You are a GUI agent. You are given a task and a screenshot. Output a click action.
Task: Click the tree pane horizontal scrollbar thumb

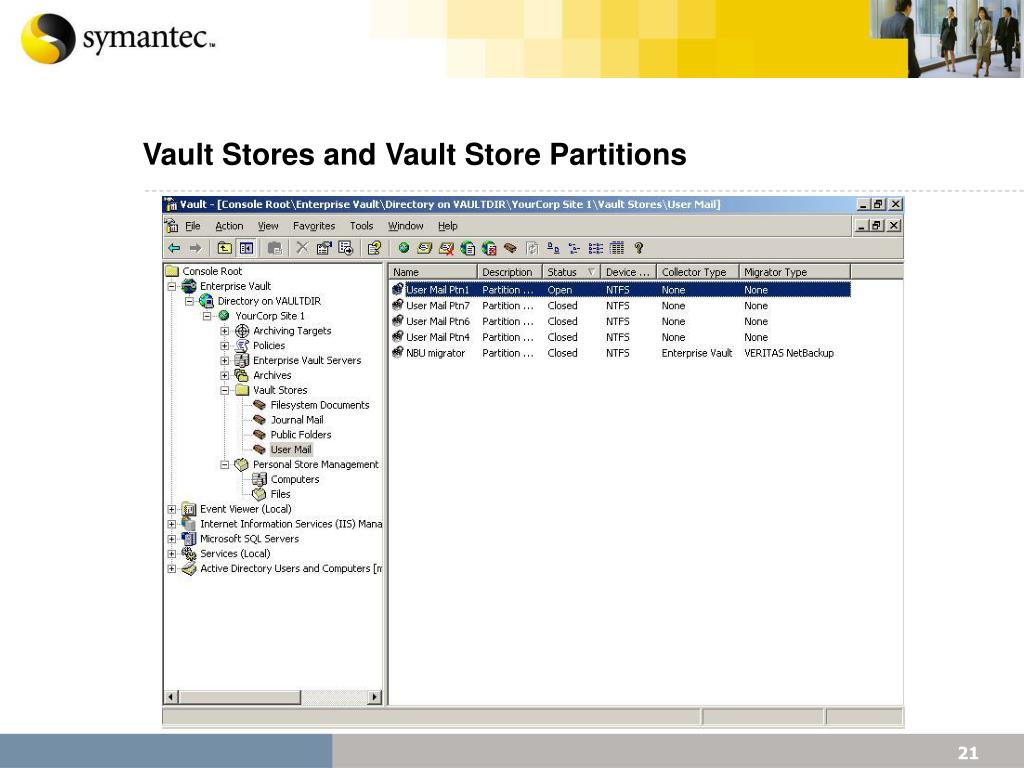pyautogui.click(x=240, y=697)
